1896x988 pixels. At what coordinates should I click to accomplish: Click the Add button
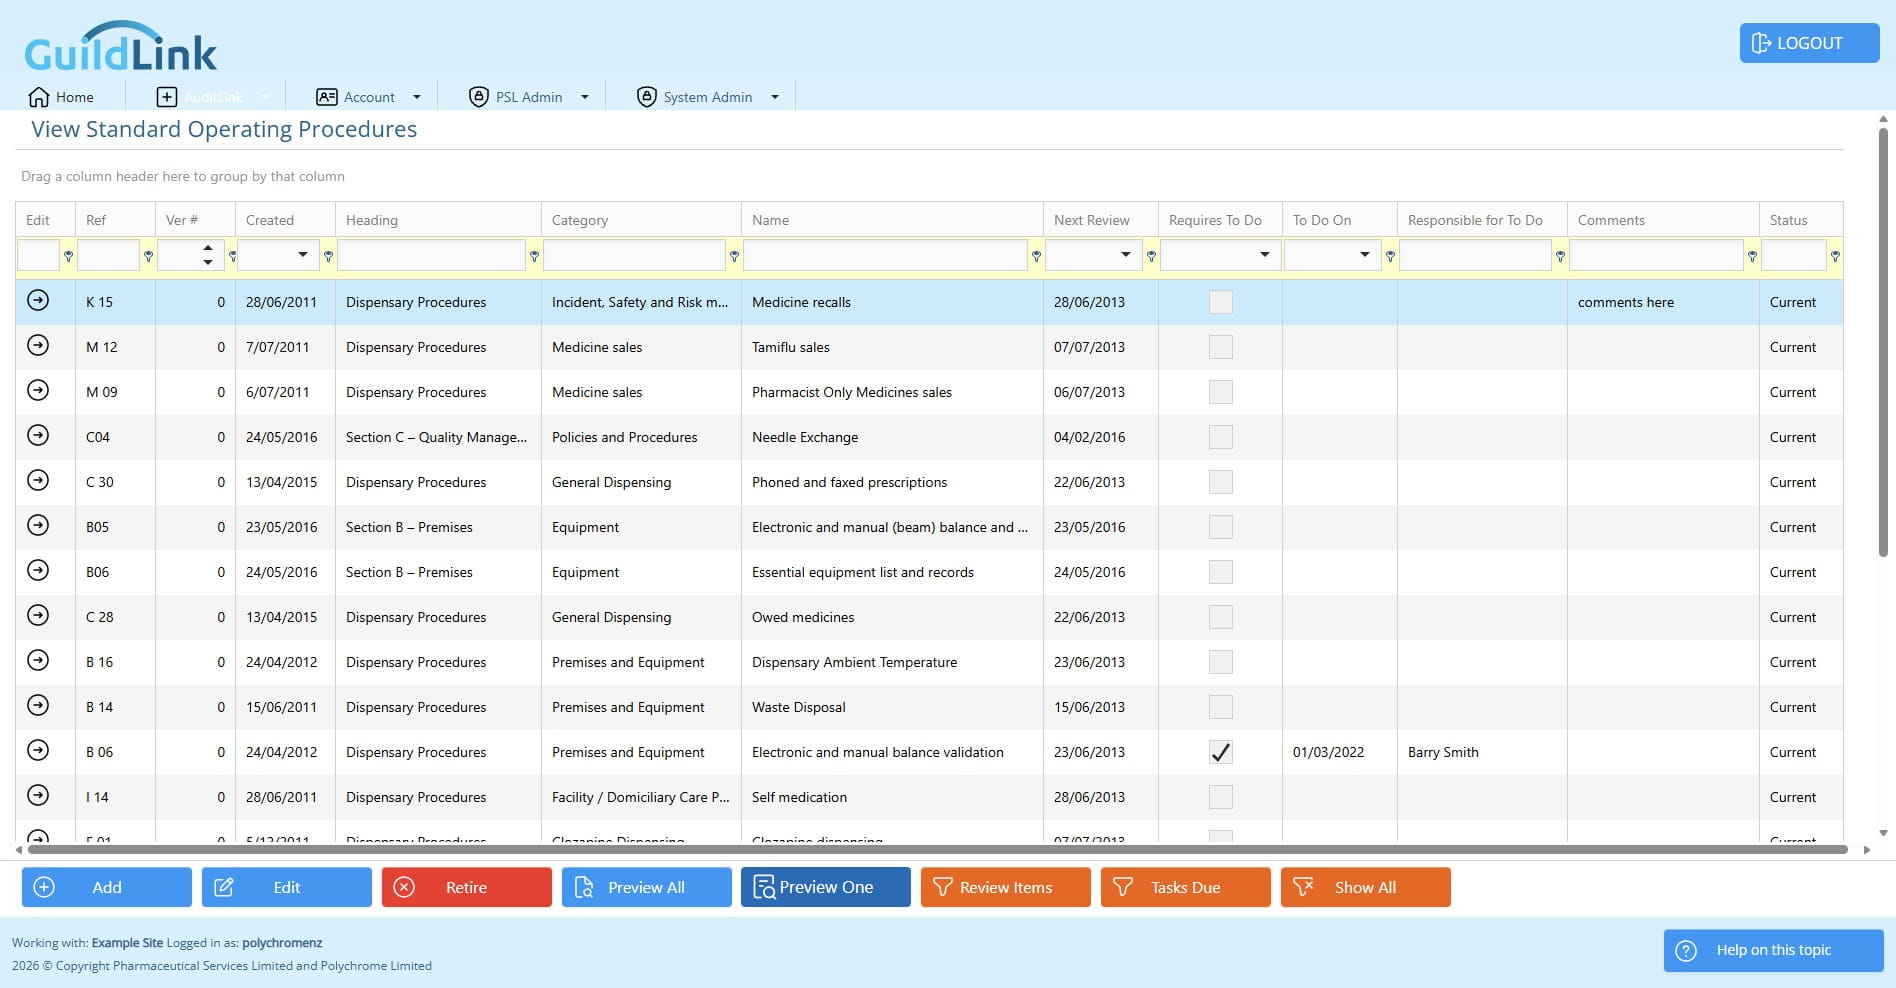click(x=107, y=887)
